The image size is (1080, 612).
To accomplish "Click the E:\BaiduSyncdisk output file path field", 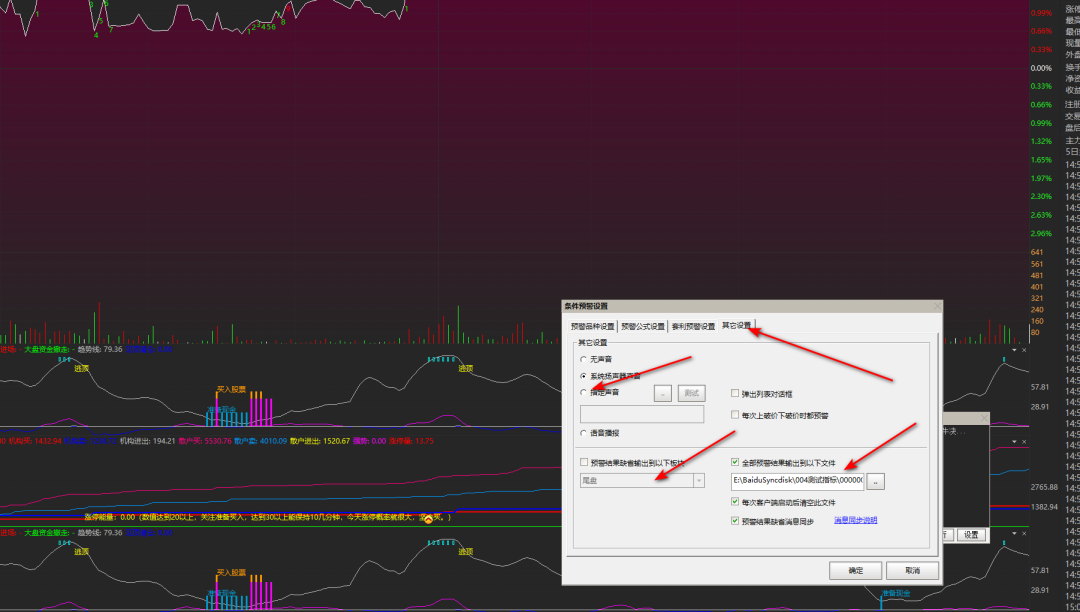I will [797, 481].
